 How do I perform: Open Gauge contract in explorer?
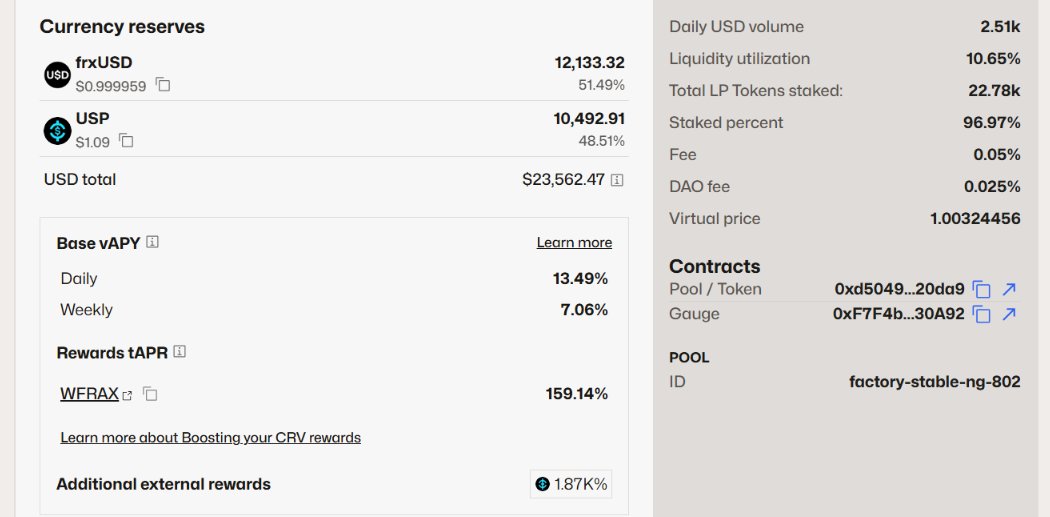click(x=1008, y=314)
